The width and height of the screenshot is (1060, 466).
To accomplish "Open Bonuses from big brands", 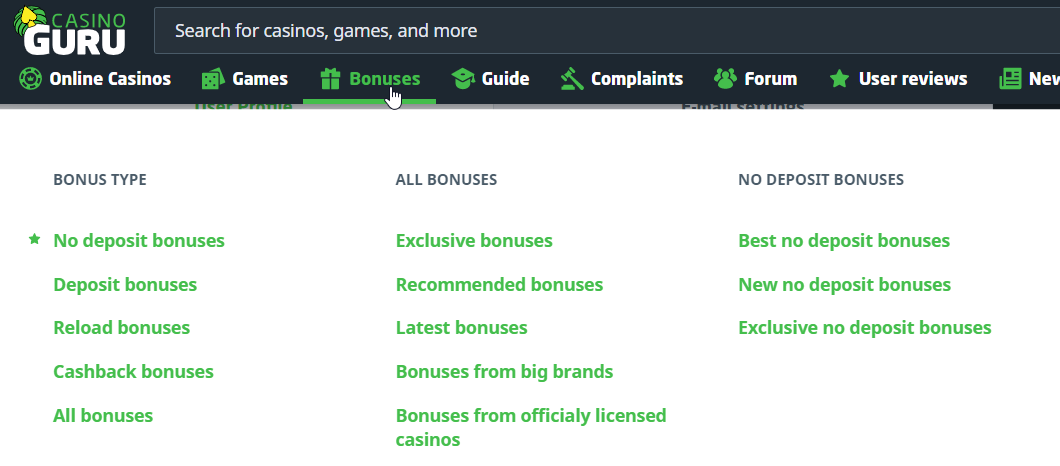I will (x=504, y=372).
